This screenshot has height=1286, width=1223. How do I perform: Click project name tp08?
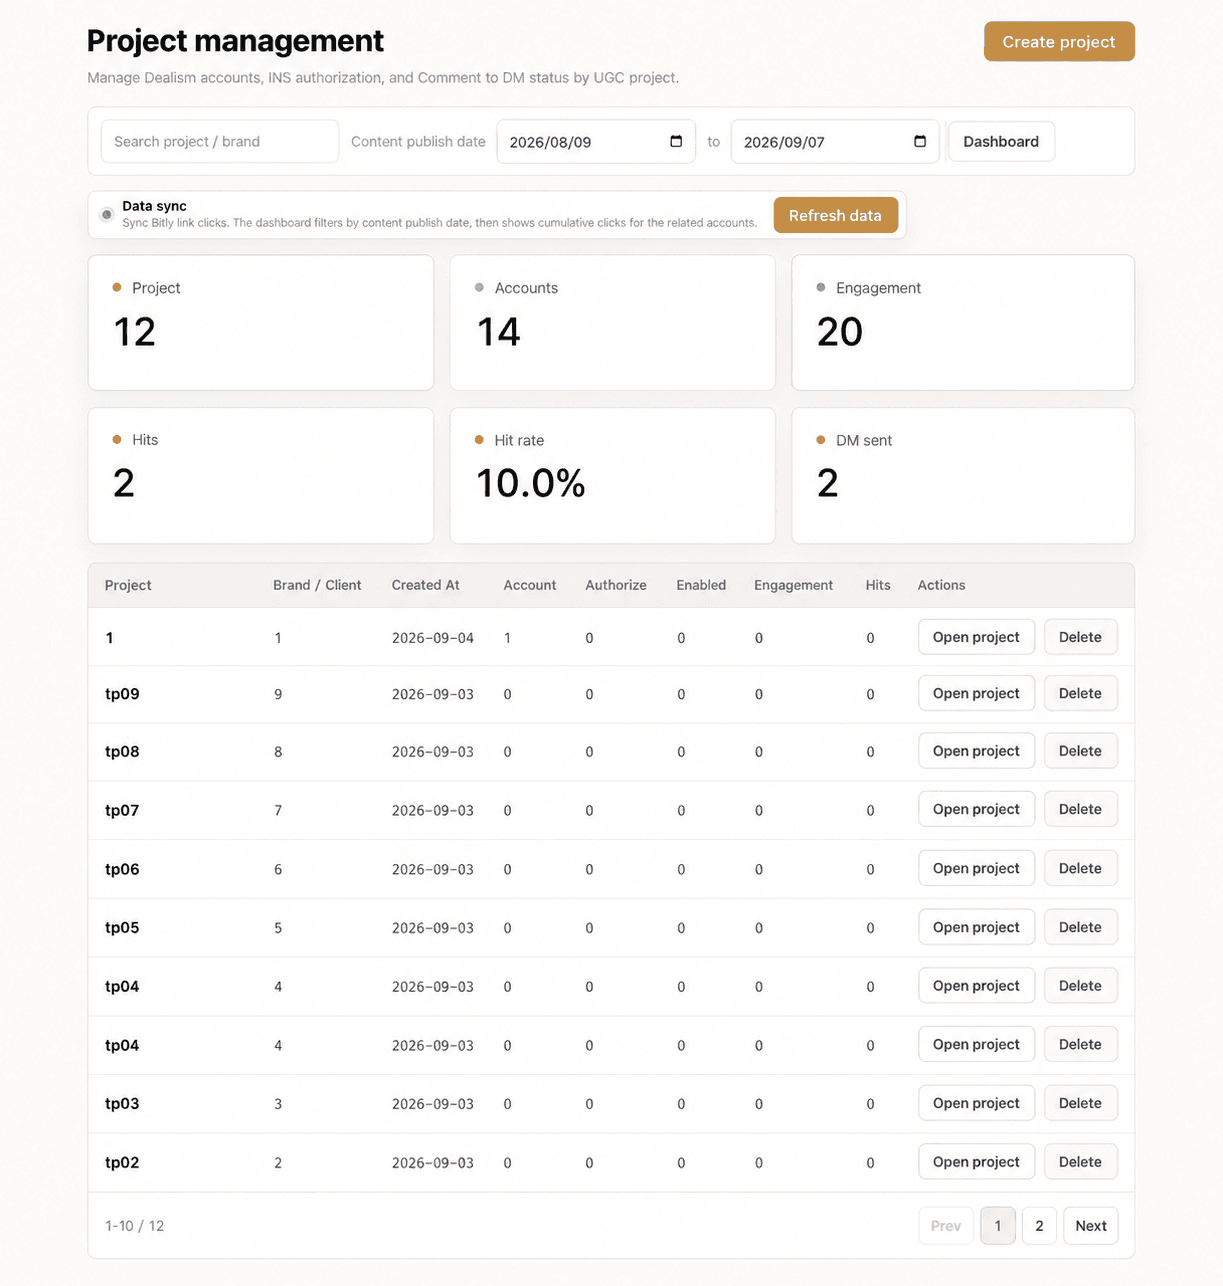[x=122, y=752]
